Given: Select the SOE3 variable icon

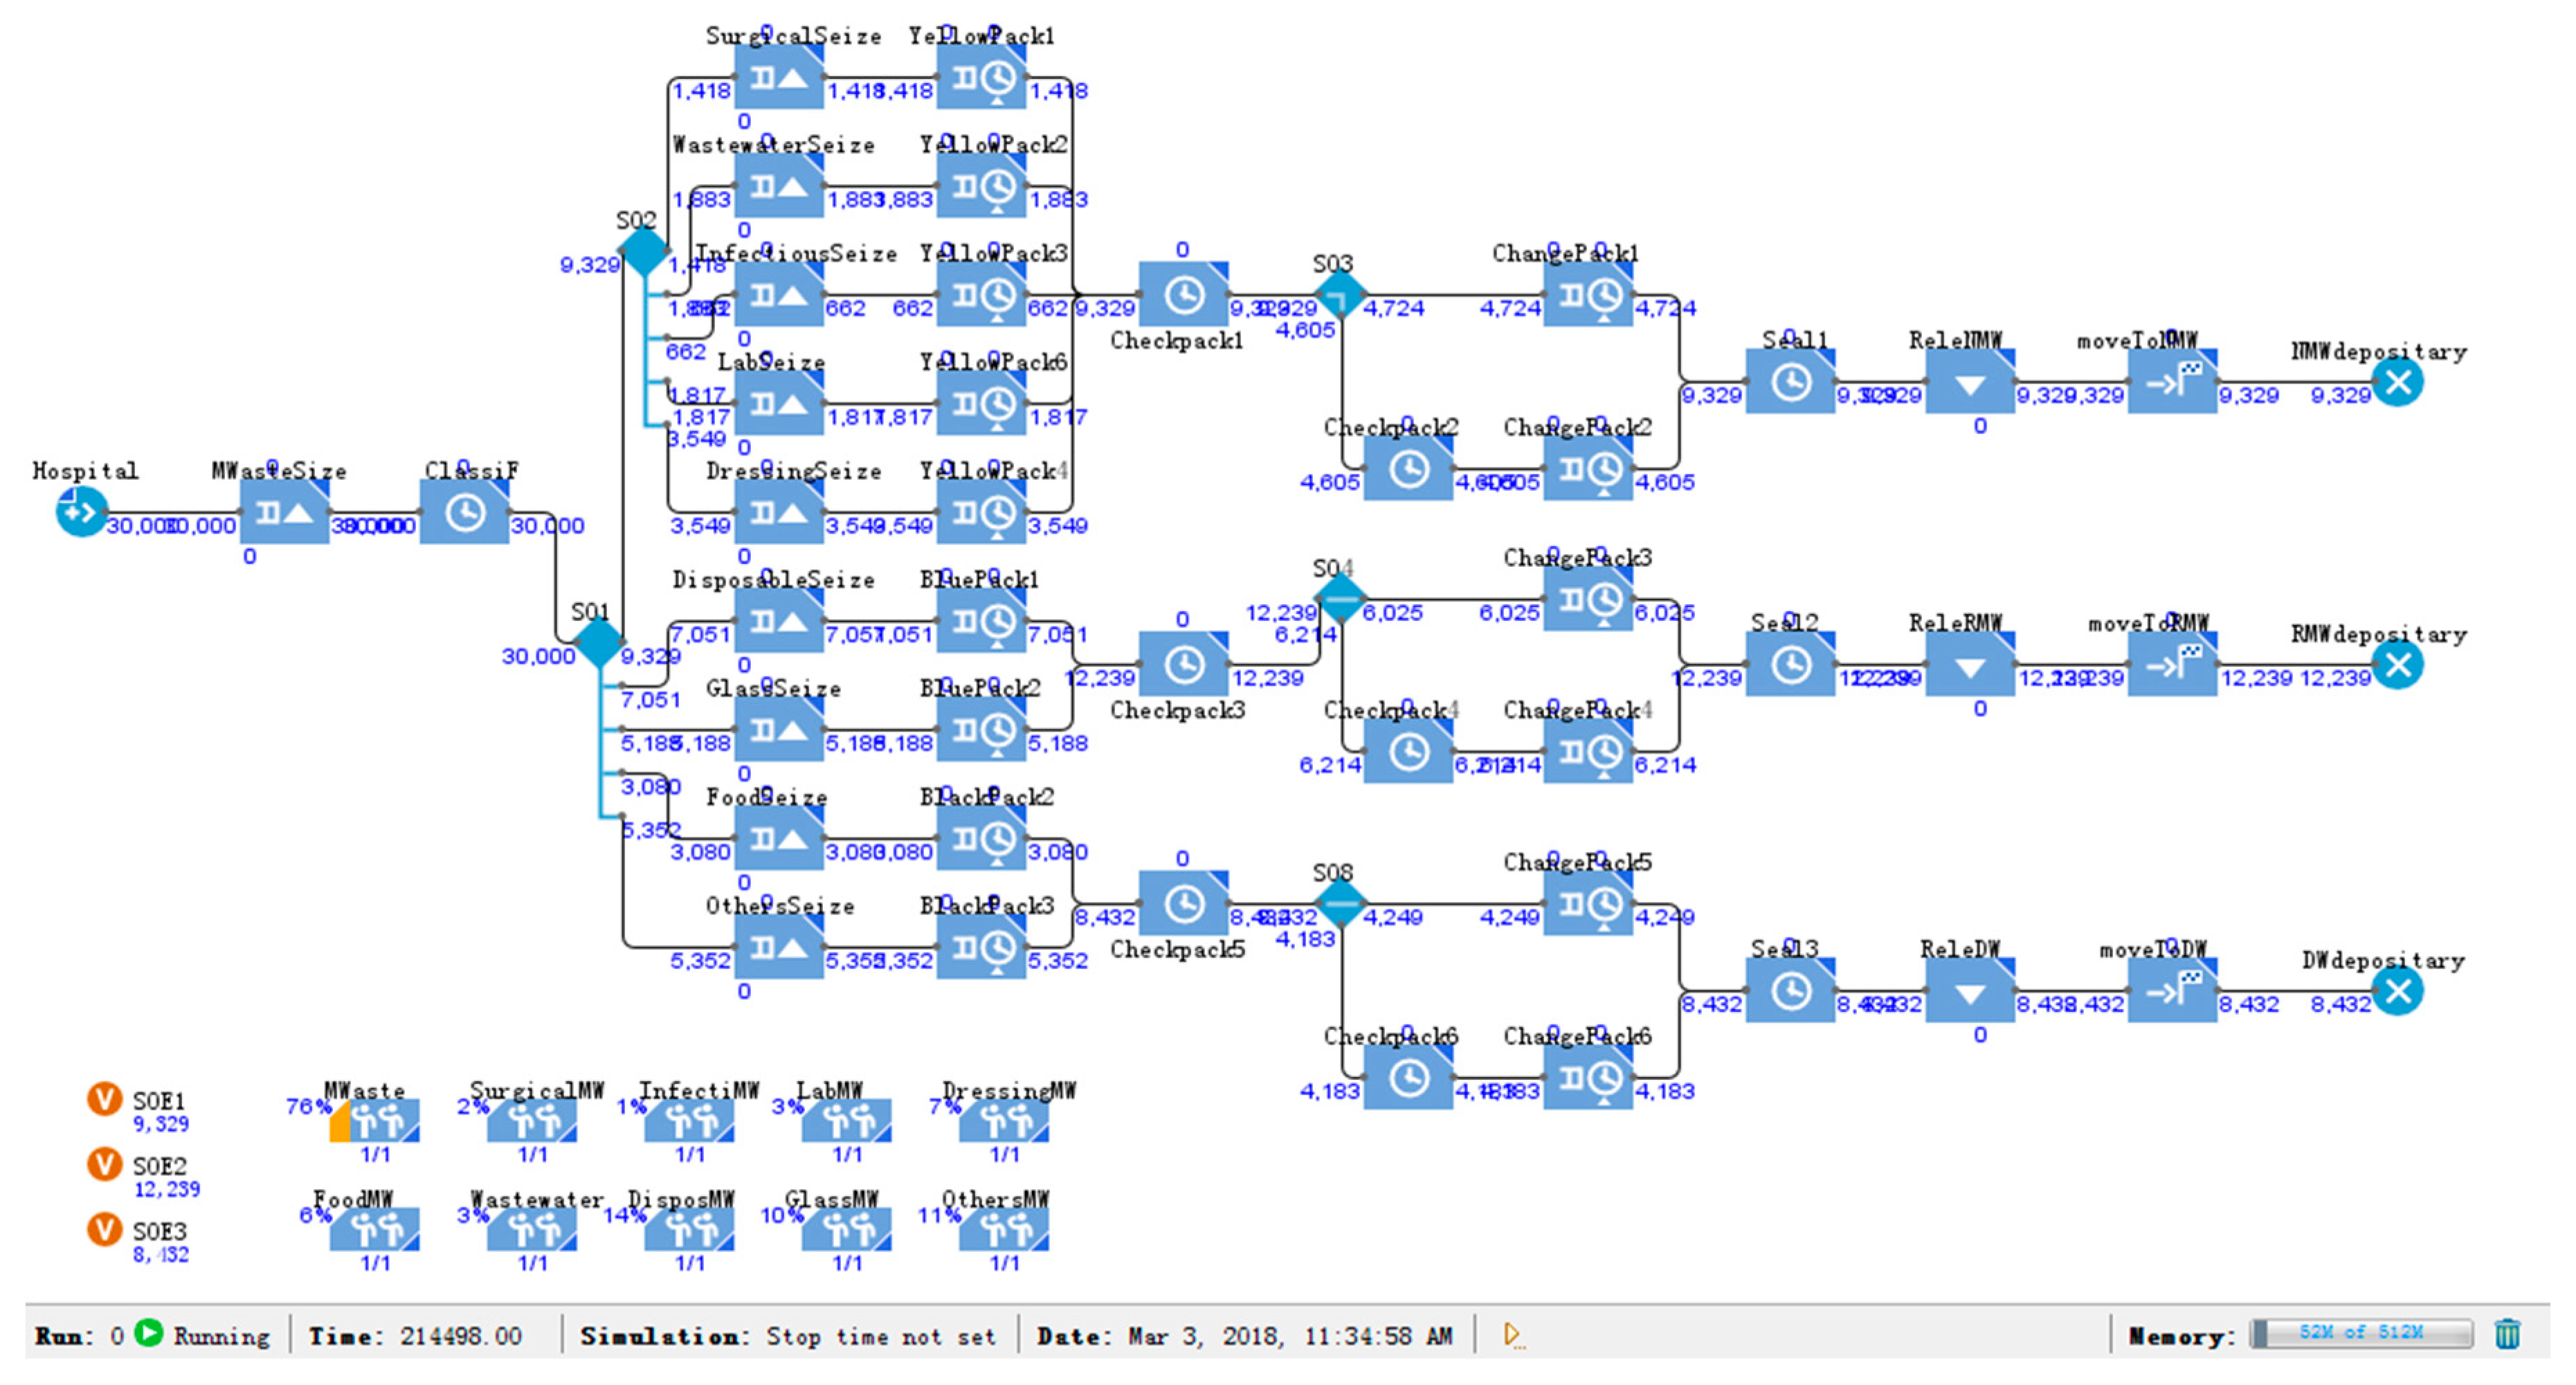Looking at the screenshot, I should pyautogui.click(x=104, y=1229).
